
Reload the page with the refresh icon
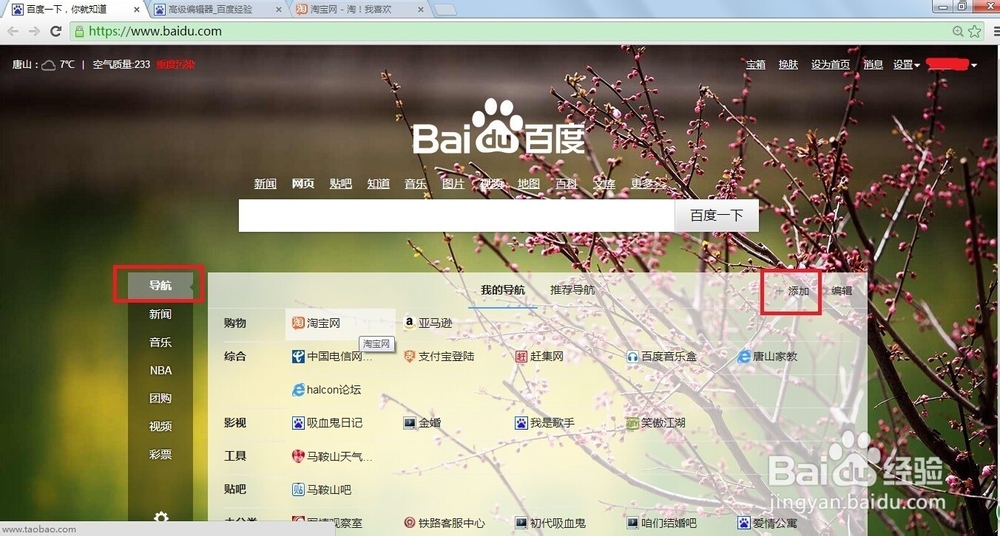click(55, 31)
